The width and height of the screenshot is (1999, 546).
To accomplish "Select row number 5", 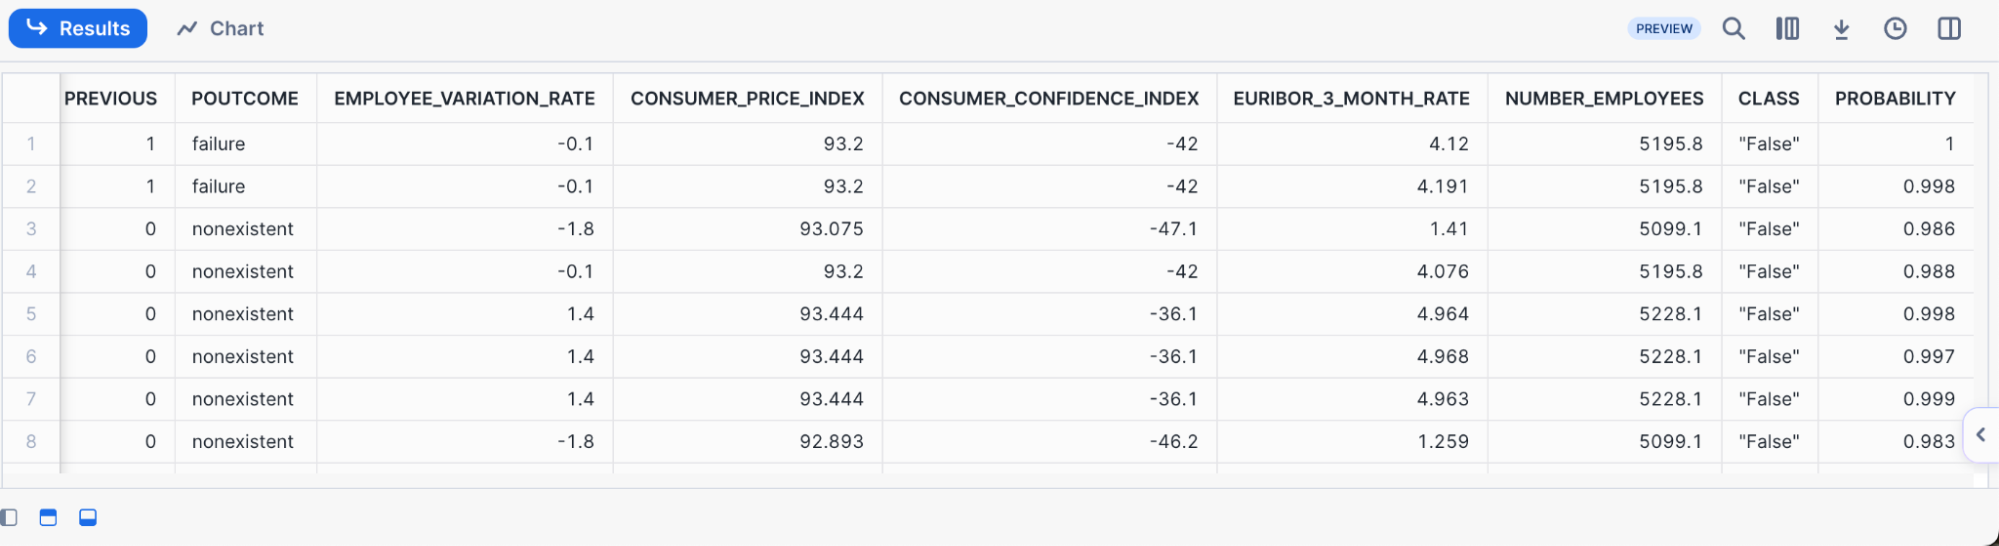I will point(31,314).
